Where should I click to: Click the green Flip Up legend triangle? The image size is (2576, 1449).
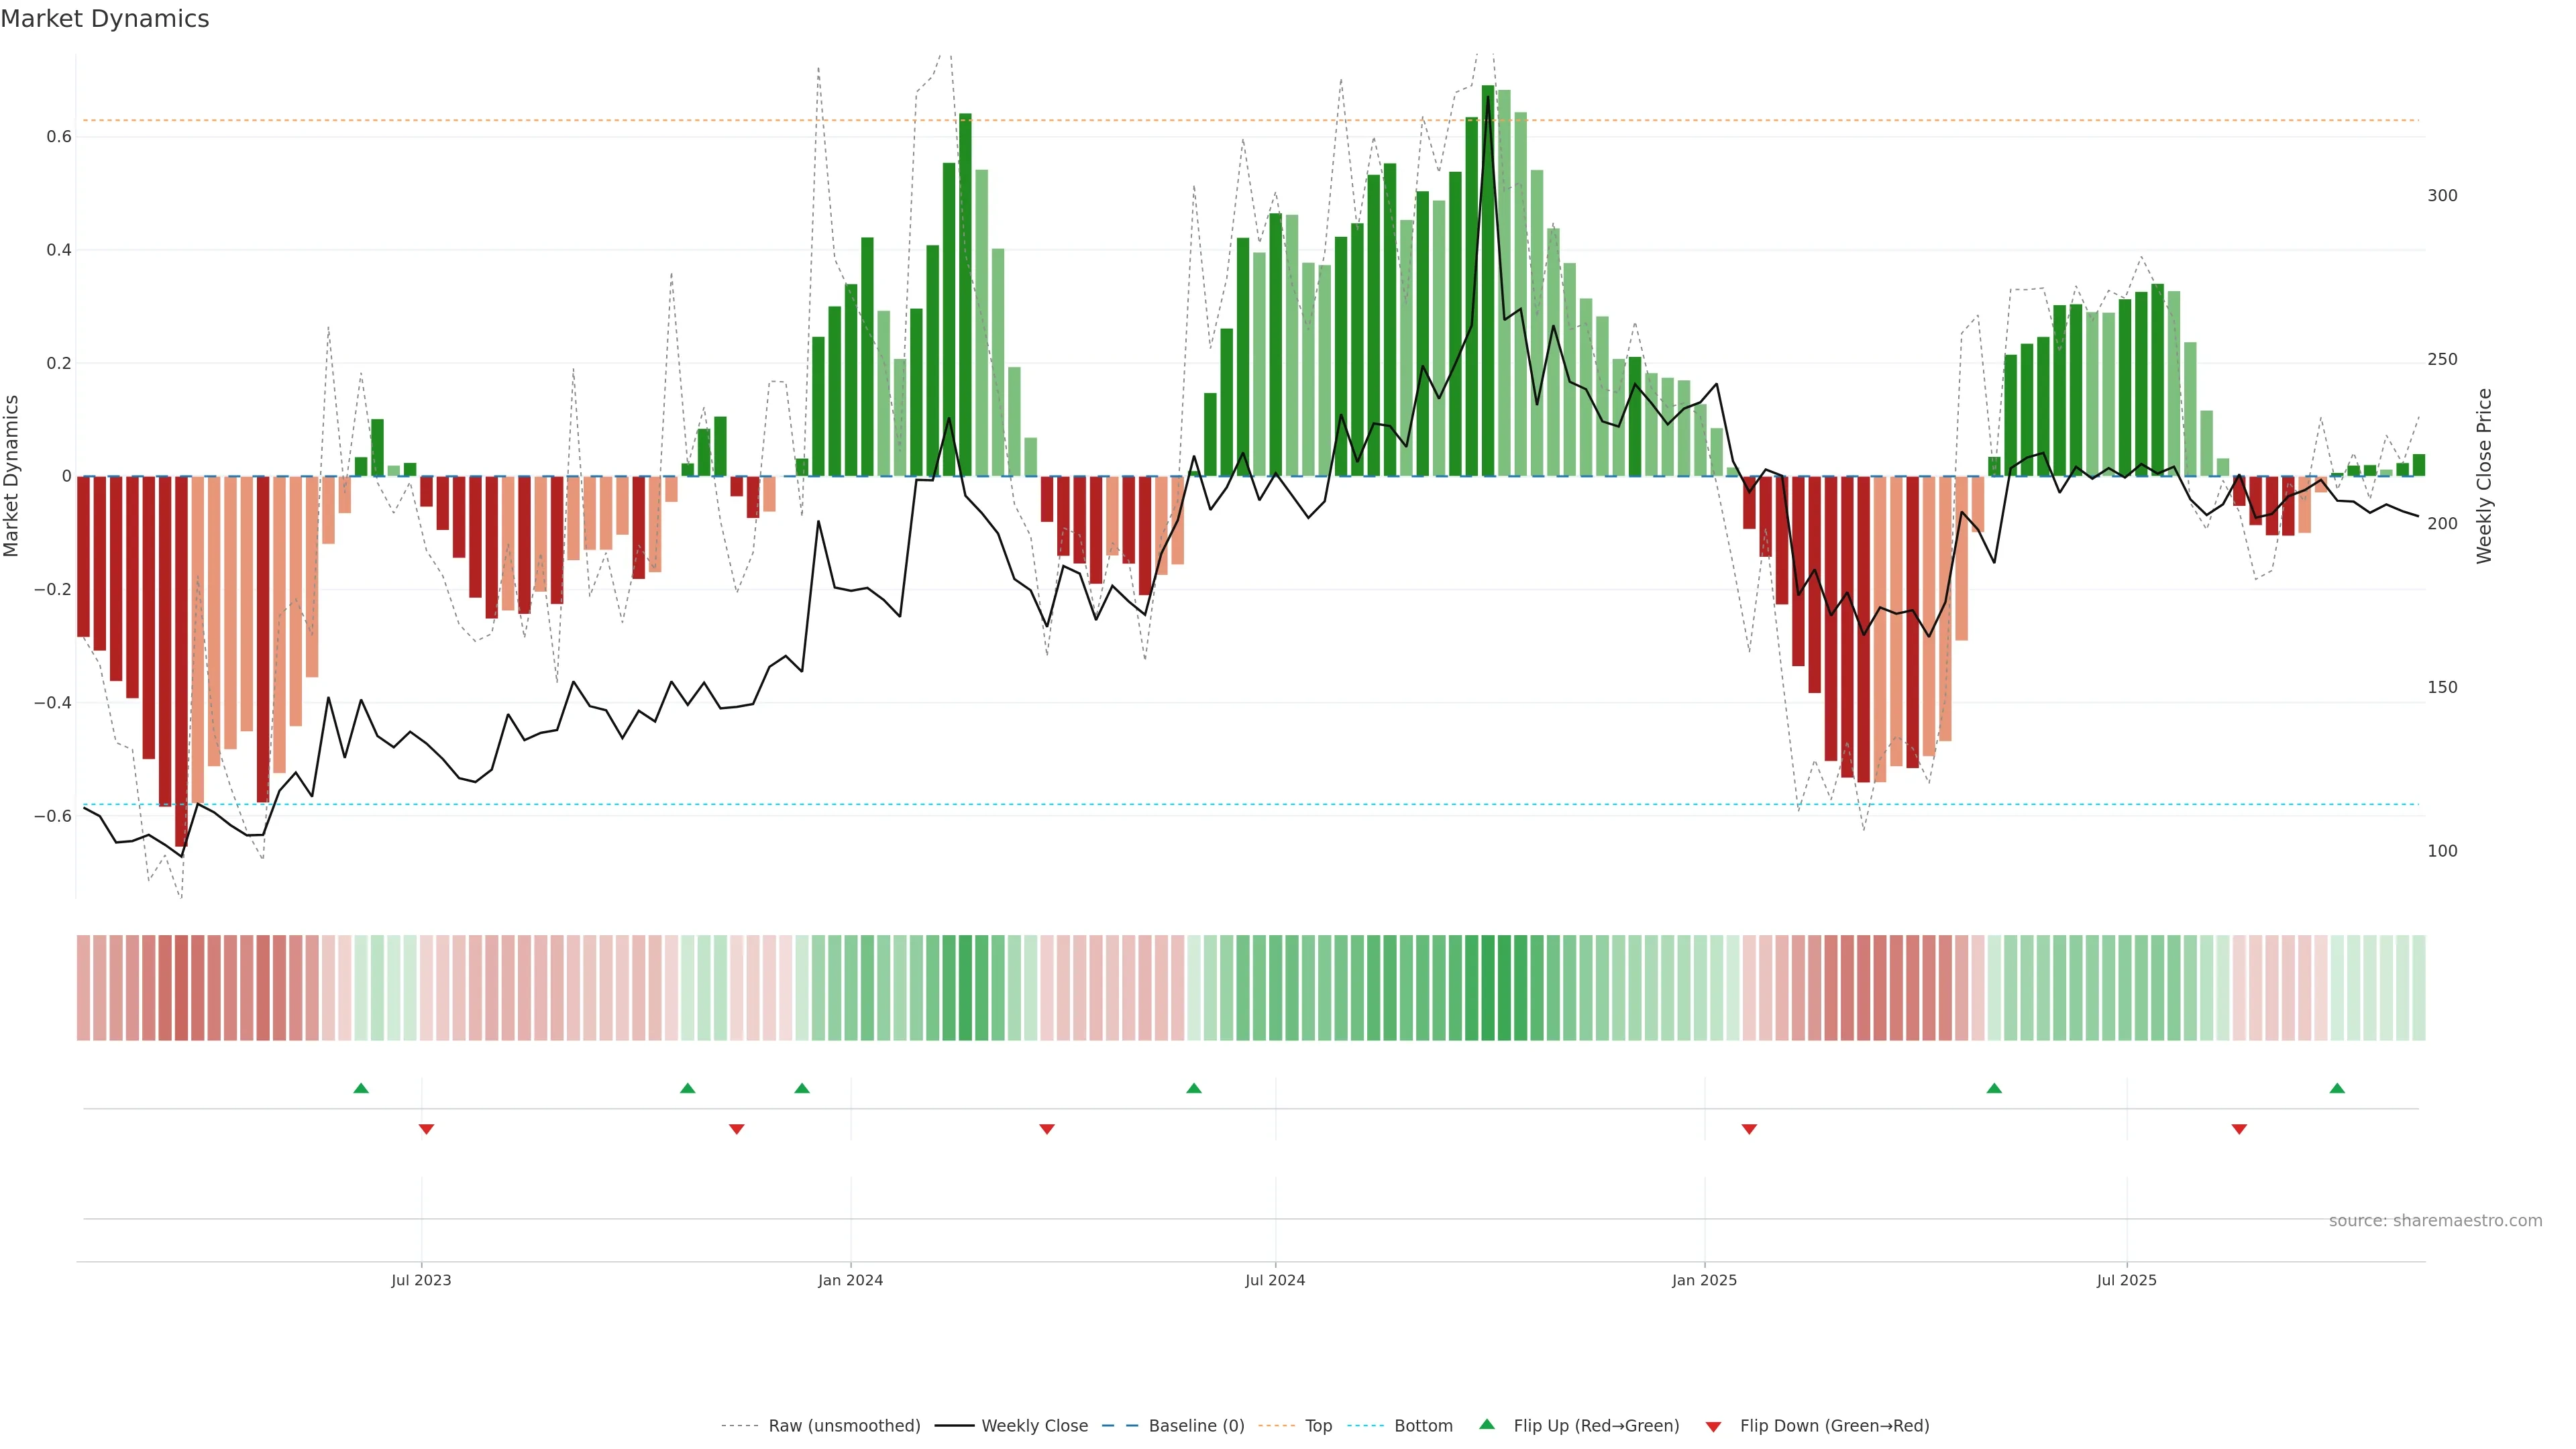pos(1486,1424)
